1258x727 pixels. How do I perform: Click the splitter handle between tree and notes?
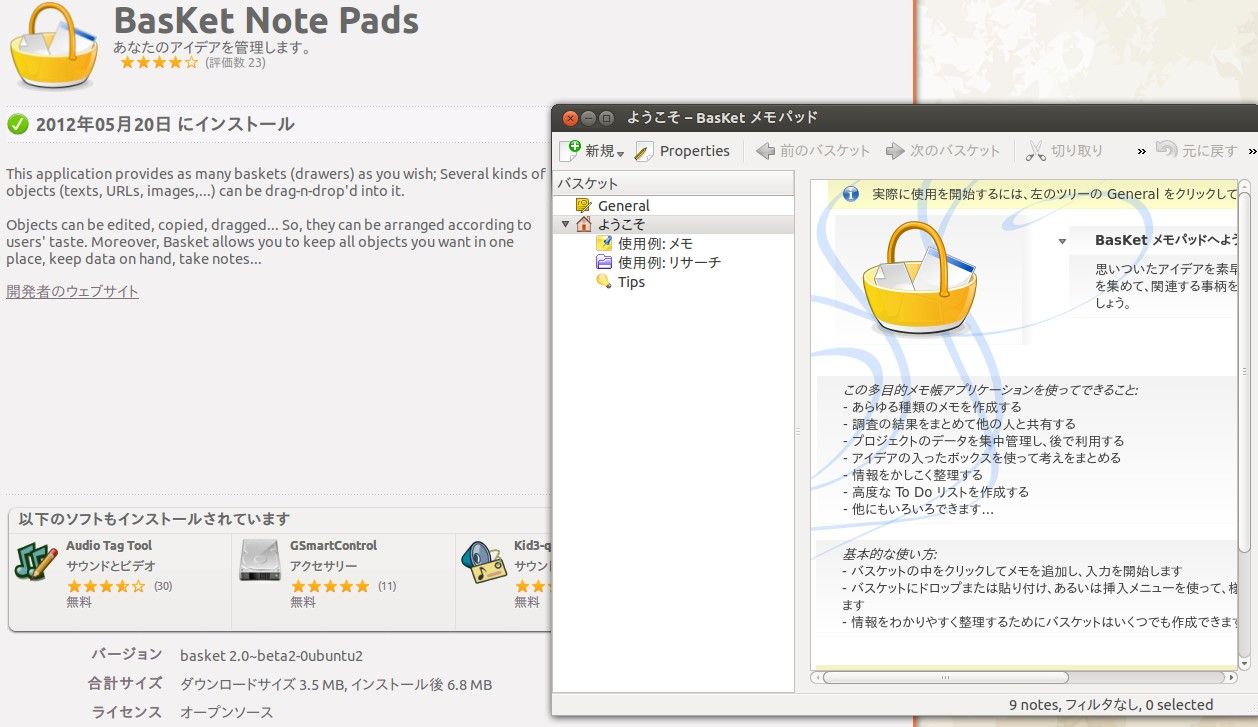coord(798,431)
